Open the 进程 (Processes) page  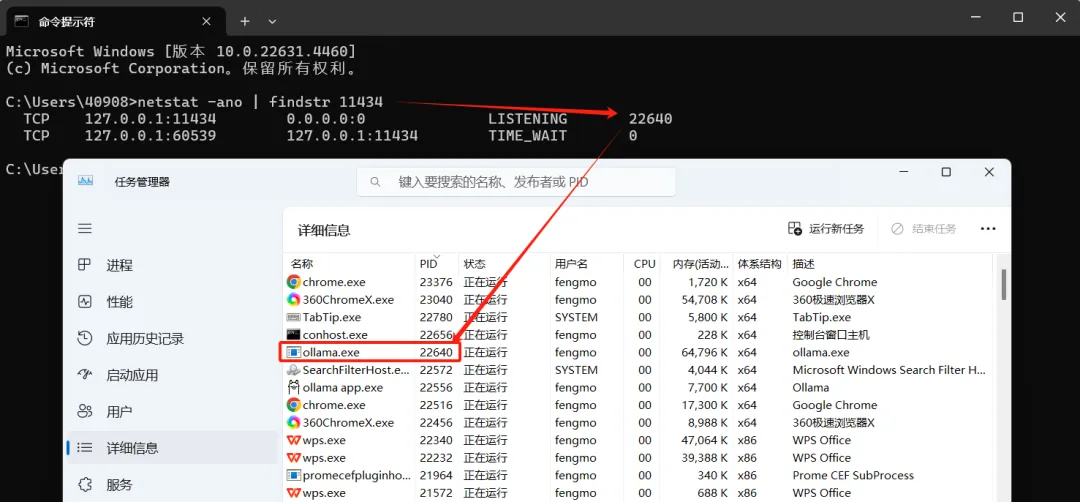pos(119,265)
